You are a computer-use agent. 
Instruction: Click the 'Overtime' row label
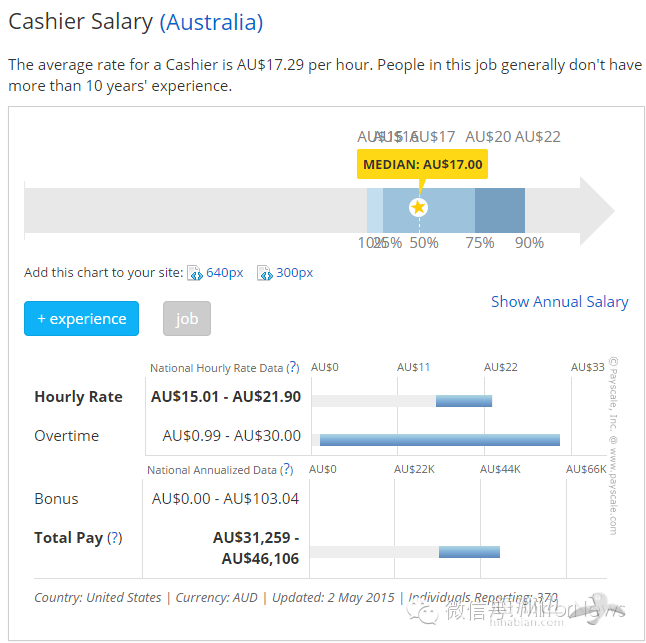[x=67, y=436]
